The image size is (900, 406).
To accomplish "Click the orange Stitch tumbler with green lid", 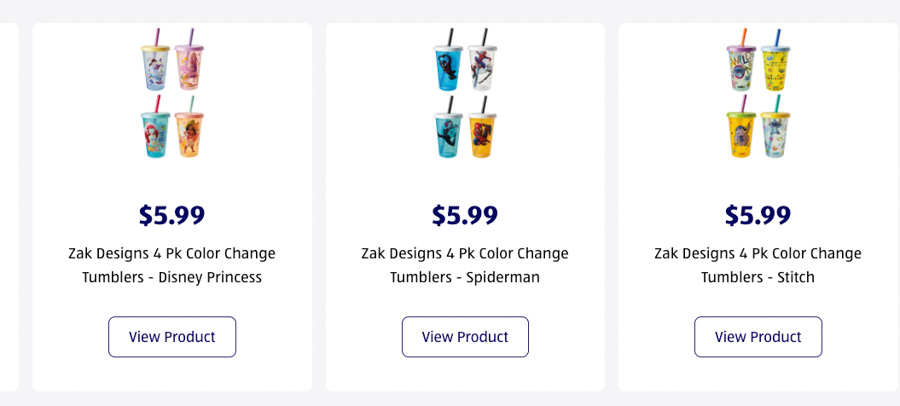I will point(739,133).
